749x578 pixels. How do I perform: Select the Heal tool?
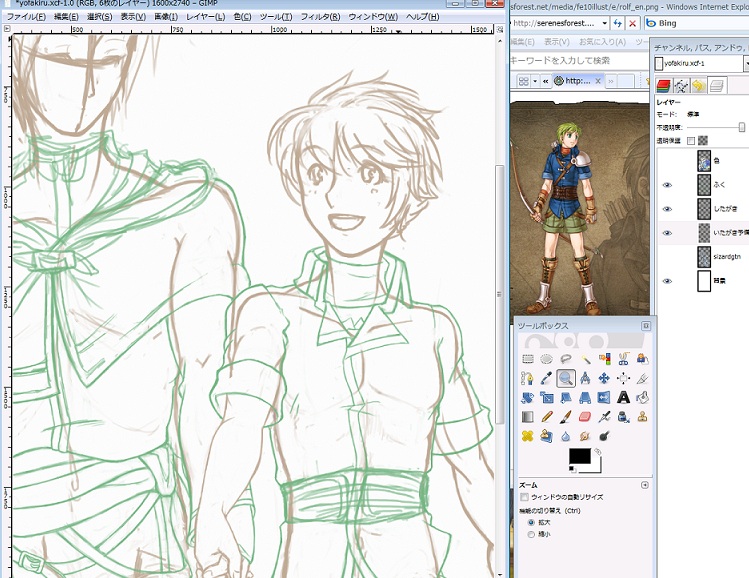coord(527,436)
